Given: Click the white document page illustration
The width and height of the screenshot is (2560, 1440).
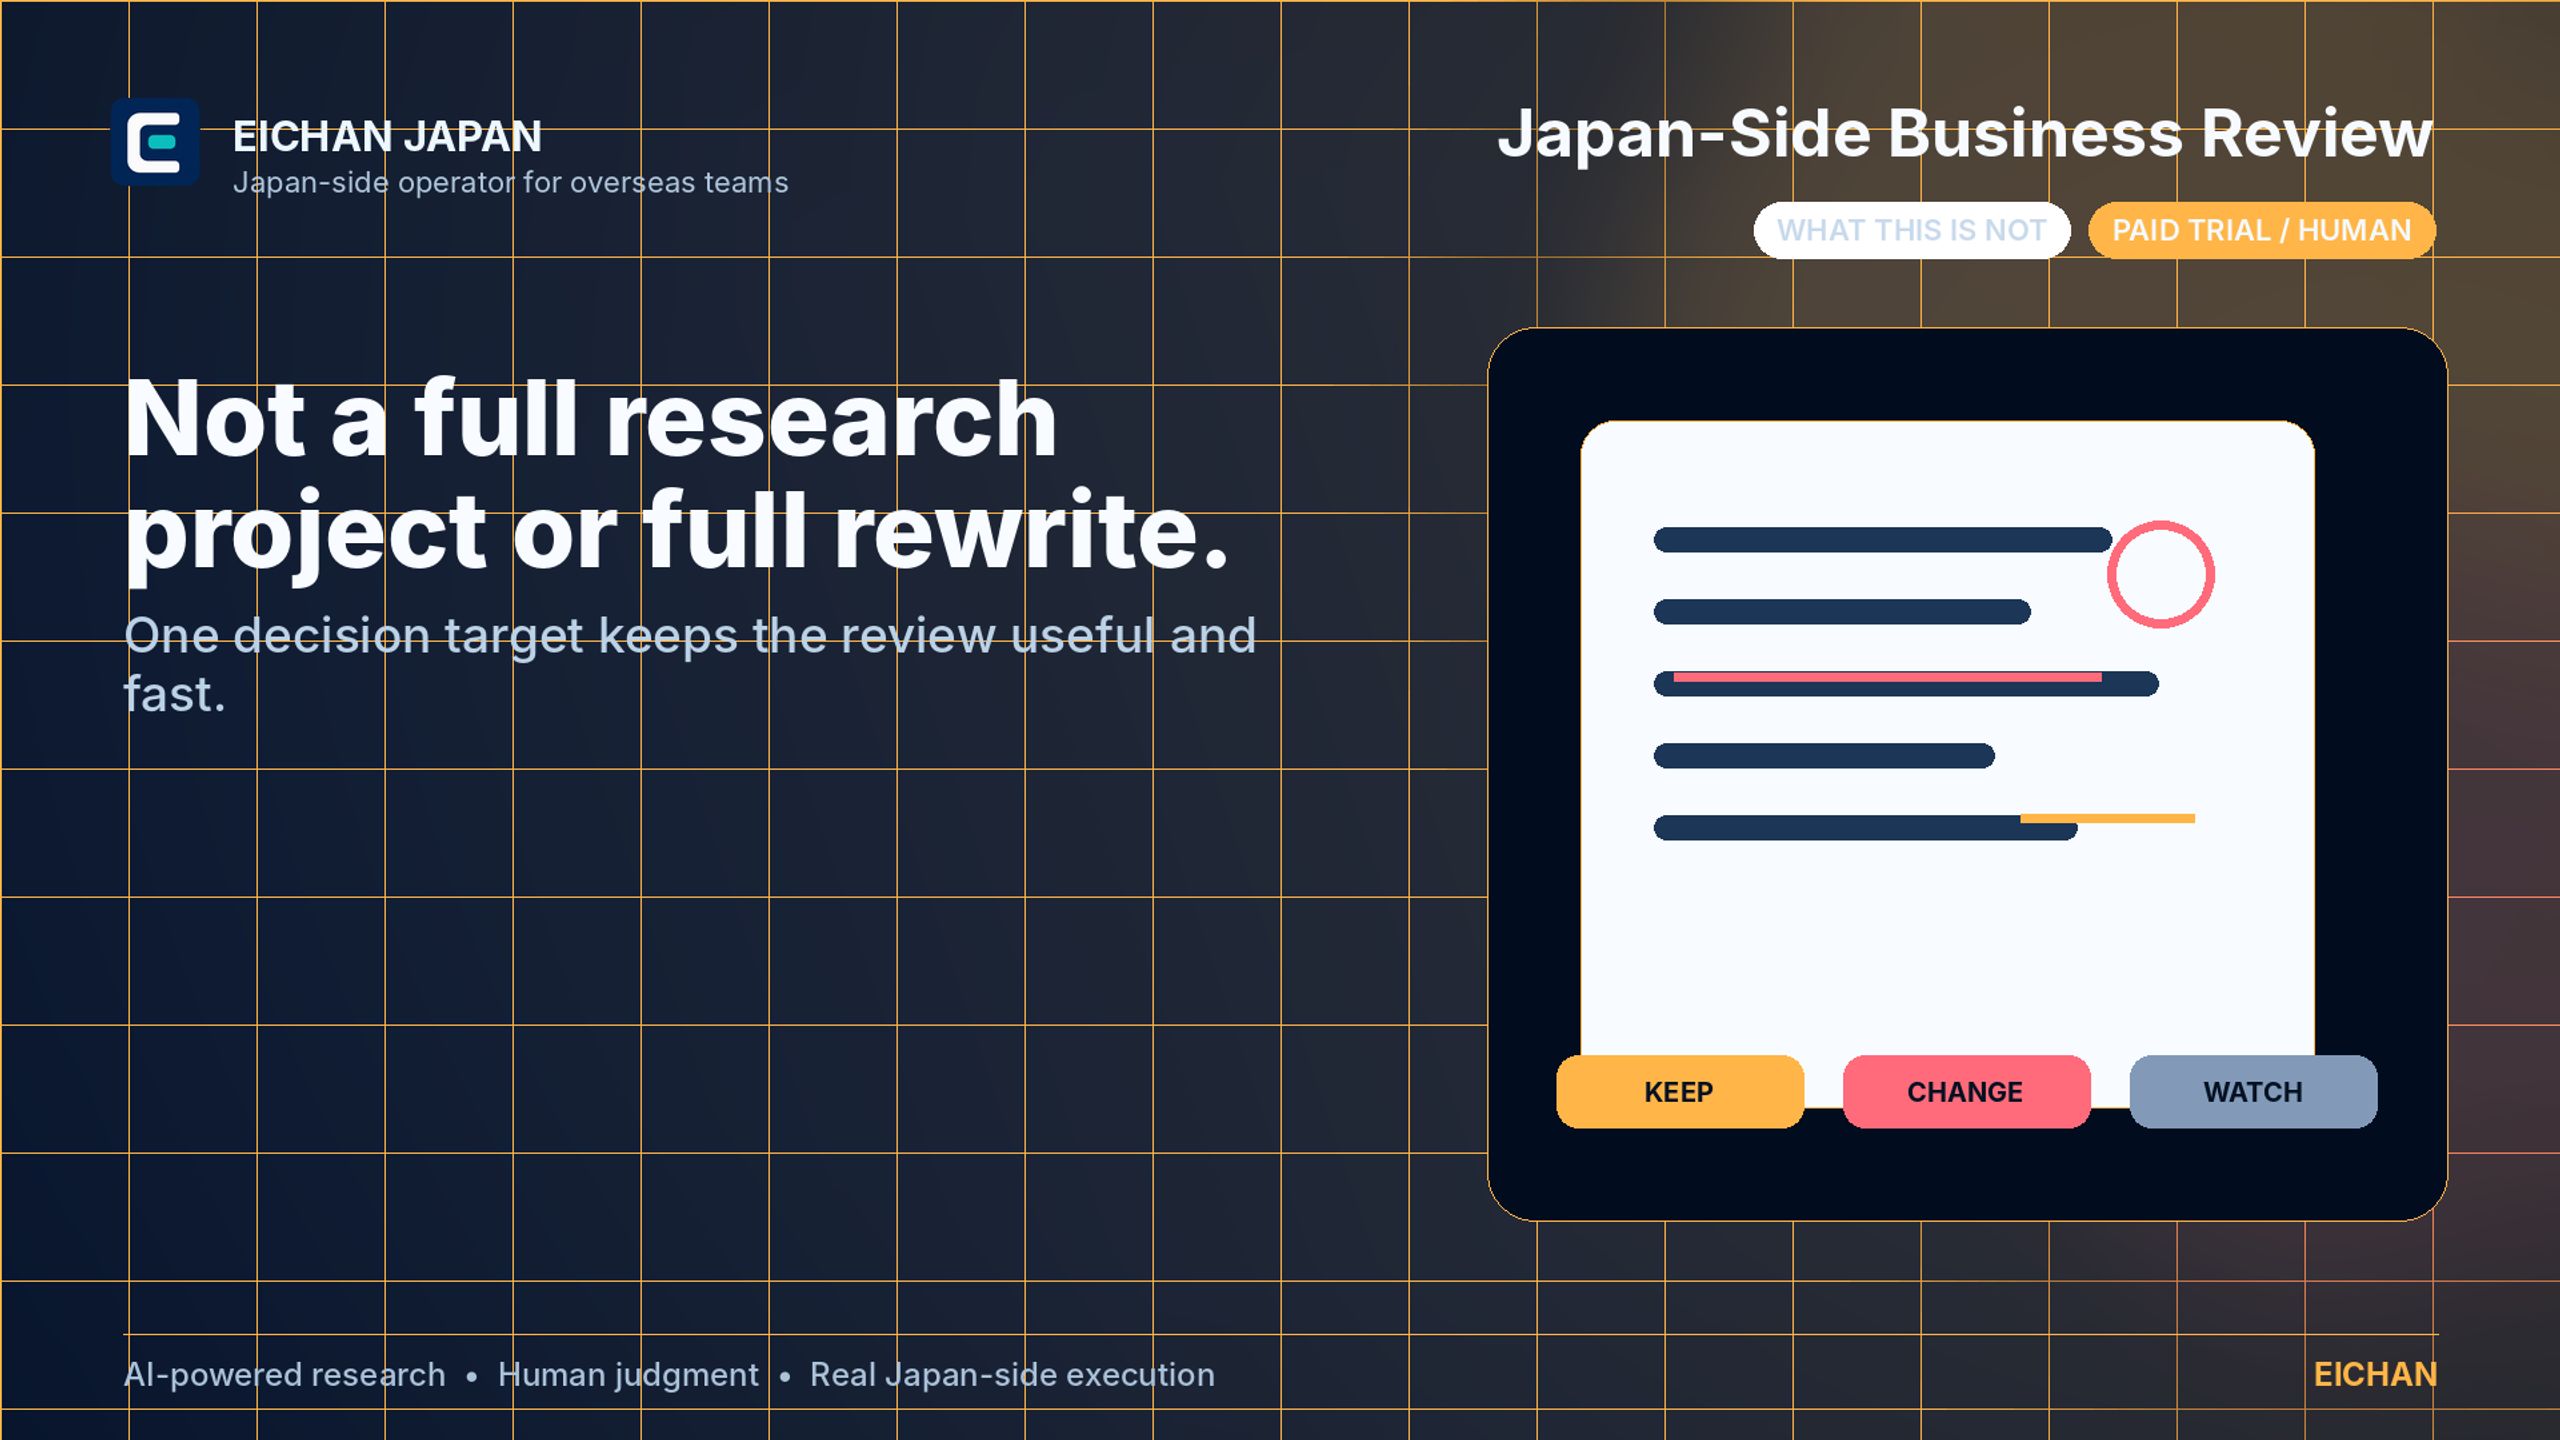Looking at the screenshot, I should pyautogui.click(x=1947, y=764).
